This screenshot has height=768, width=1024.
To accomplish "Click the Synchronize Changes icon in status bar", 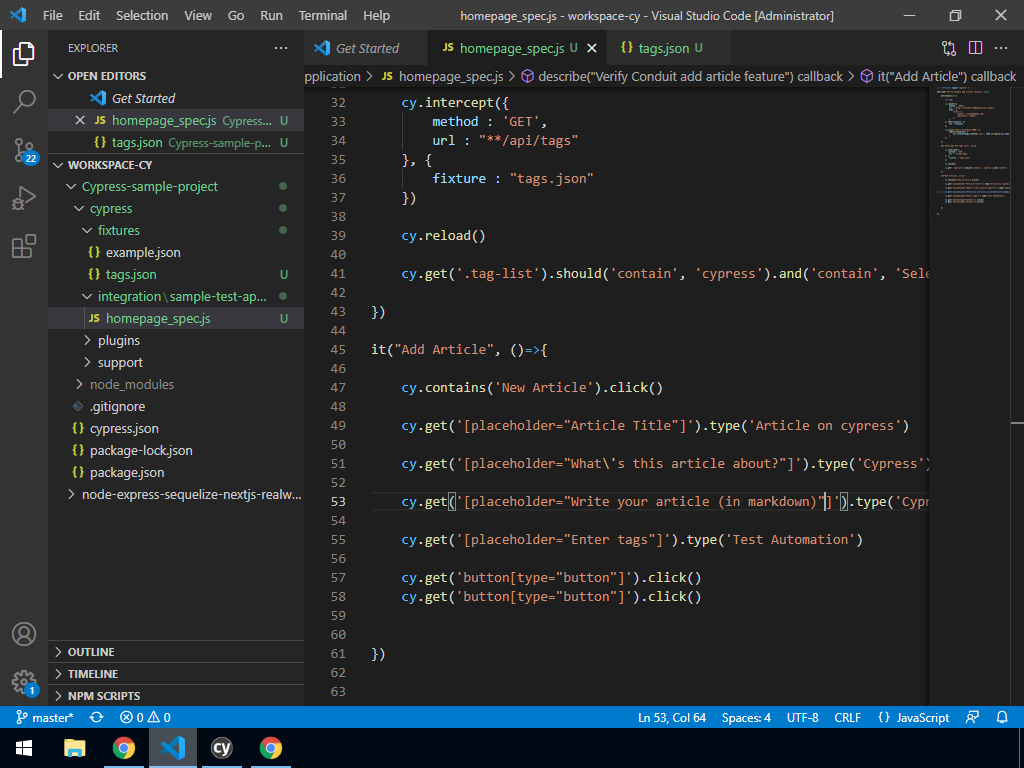I will tap(96, 717).
